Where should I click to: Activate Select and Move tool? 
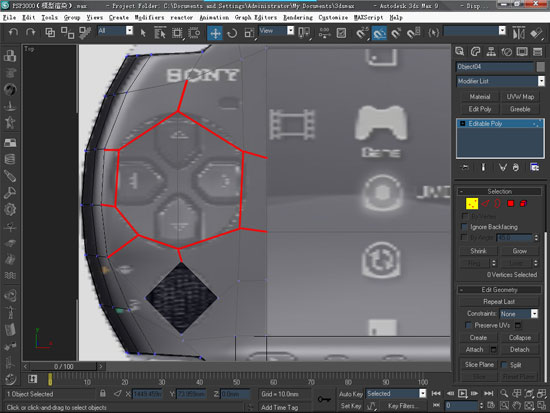[215, 33]
